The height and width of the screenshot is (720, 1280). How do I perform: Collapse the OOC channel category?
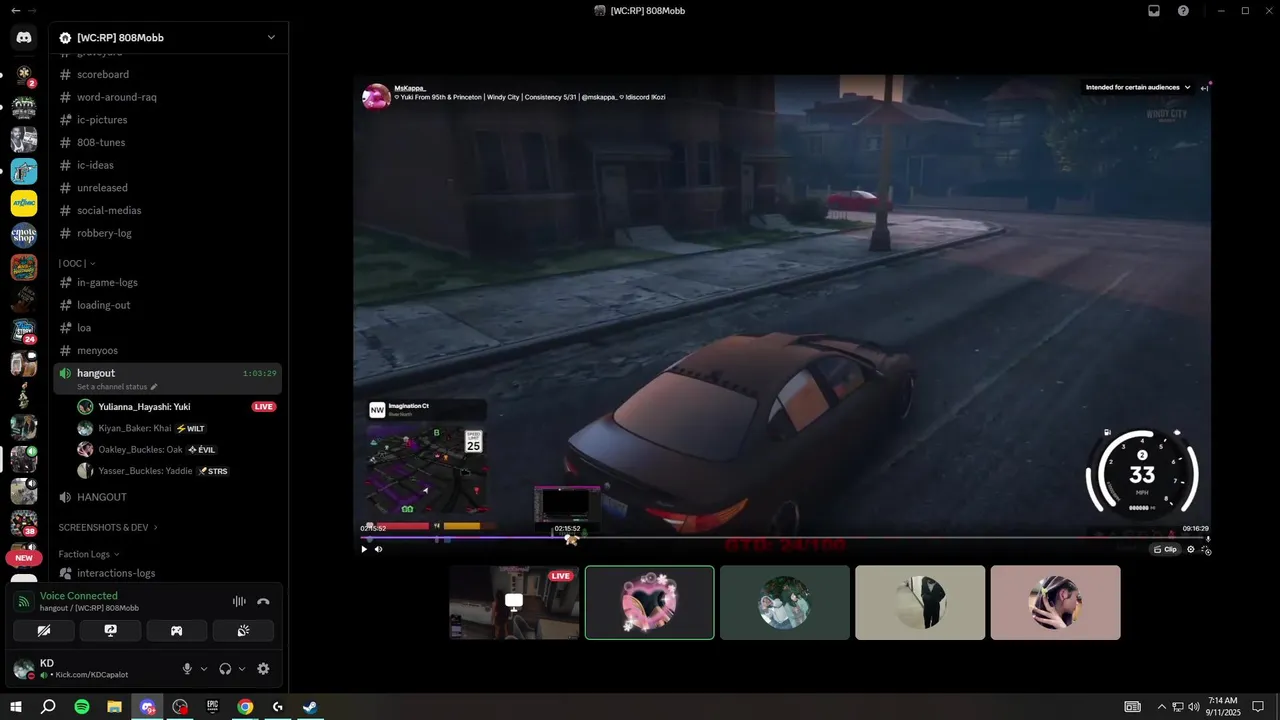click(77, 263)
